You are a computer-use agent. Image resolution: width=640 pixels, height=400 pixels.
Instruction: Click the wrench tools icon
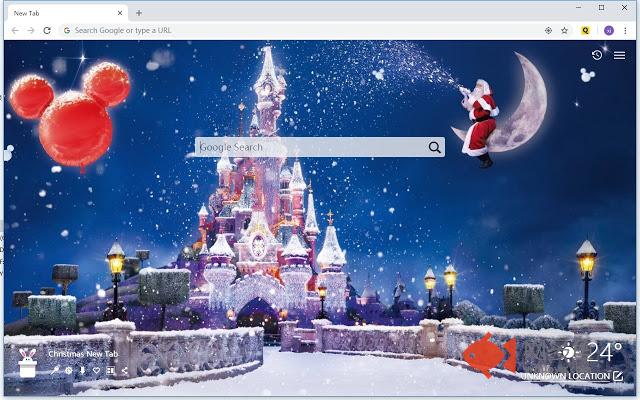point(54,371)
